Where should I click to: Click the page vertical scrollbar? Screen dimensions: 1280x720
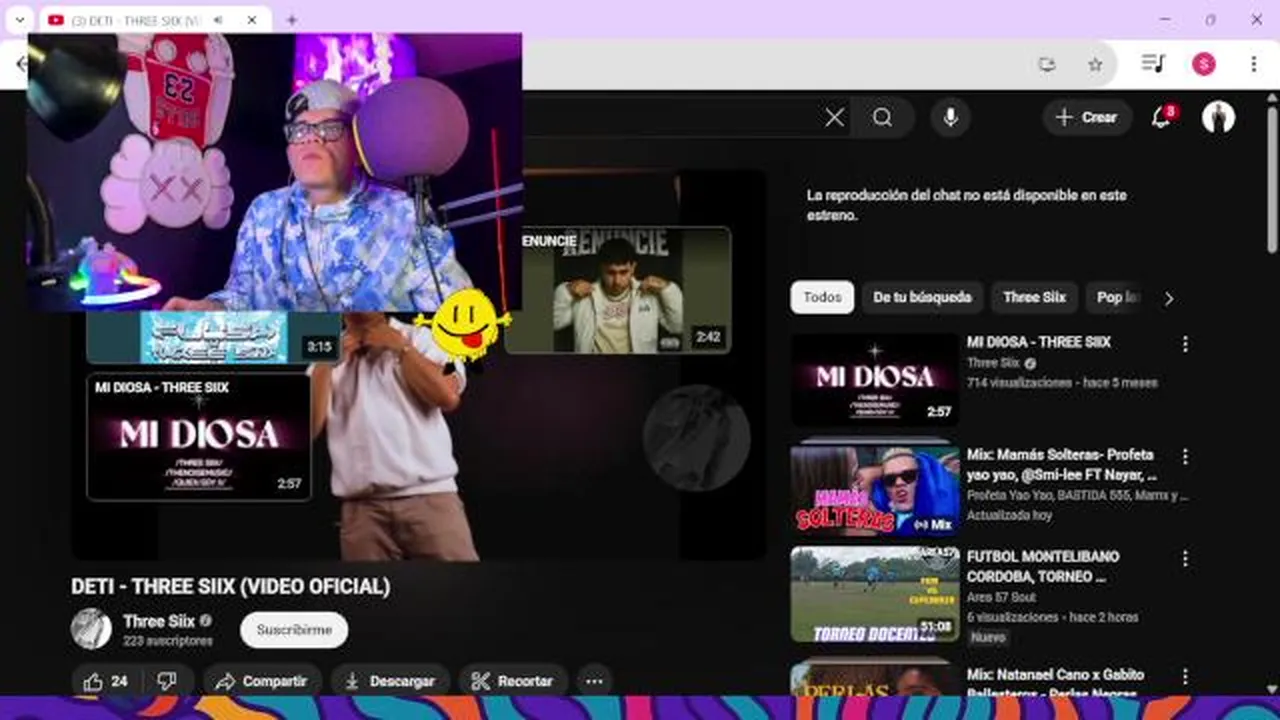(x=1272, y=180)
